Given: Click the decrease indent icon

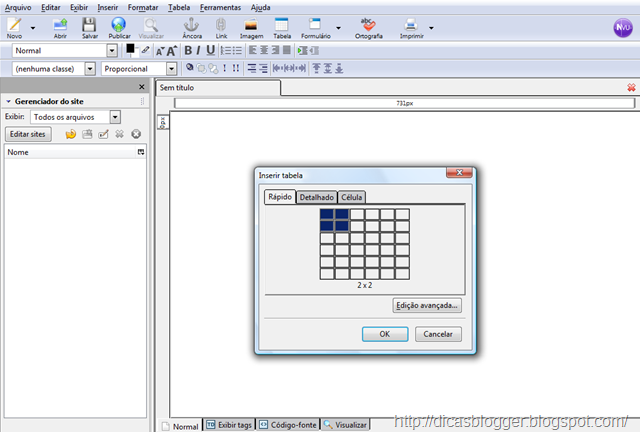Looking at the screenshot, I should (x=314, y=51).
